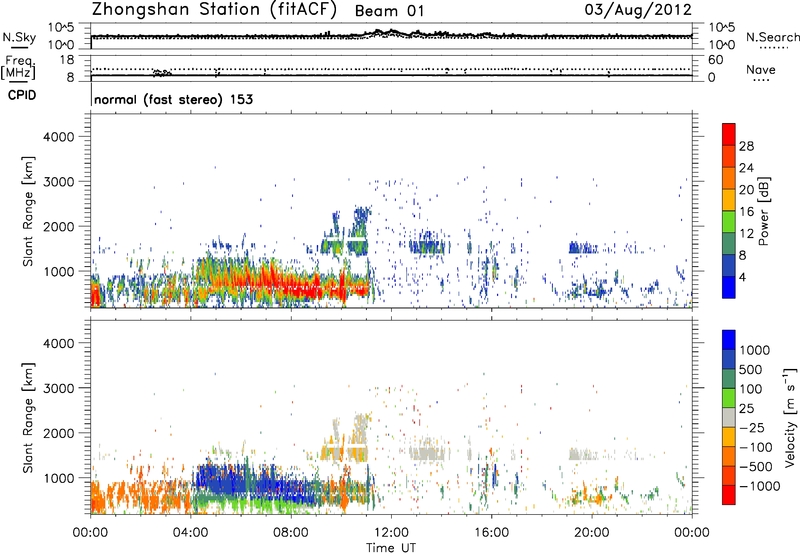Click the 'Velocity [m s-1]' colorbar title
Viewport: 800px width, 554px height.
pyautogui.click(x=790, y=417)
